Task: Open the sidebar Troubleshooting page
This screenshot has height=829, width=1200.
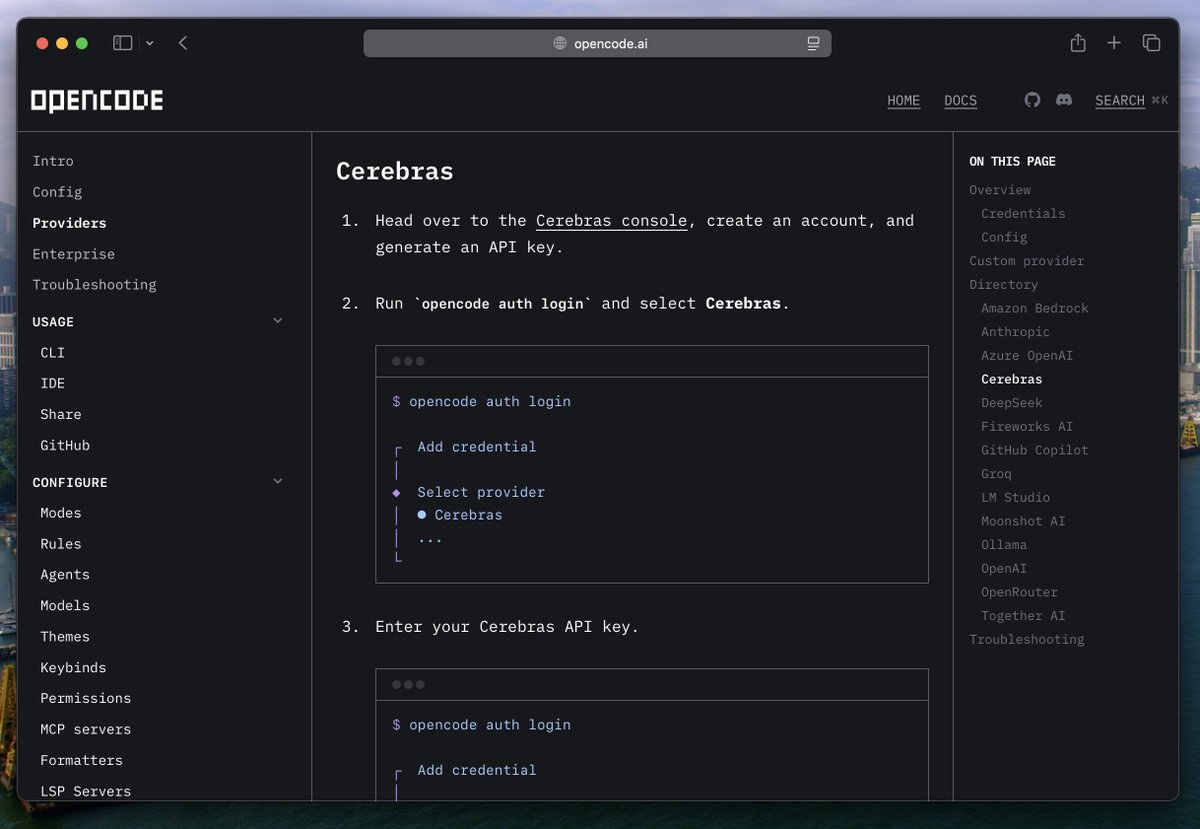Action: tap(94, 285)
